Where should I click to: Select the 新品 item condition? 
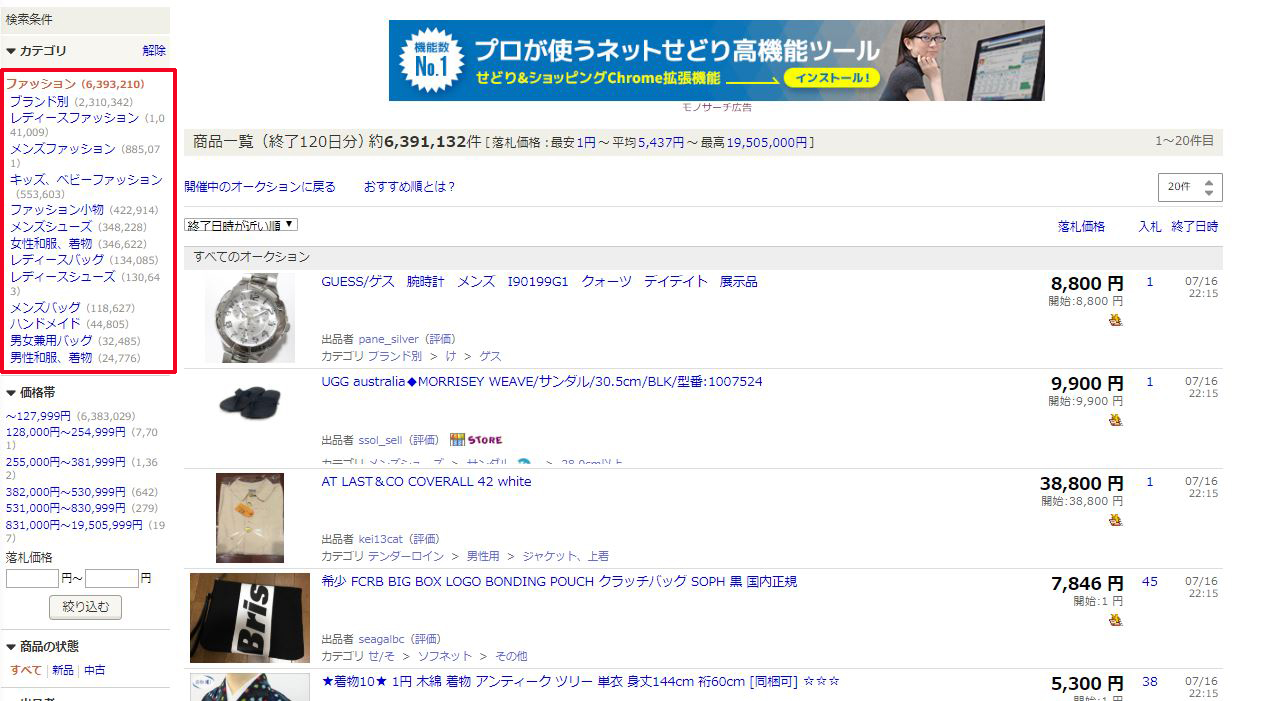pos(63,670)
